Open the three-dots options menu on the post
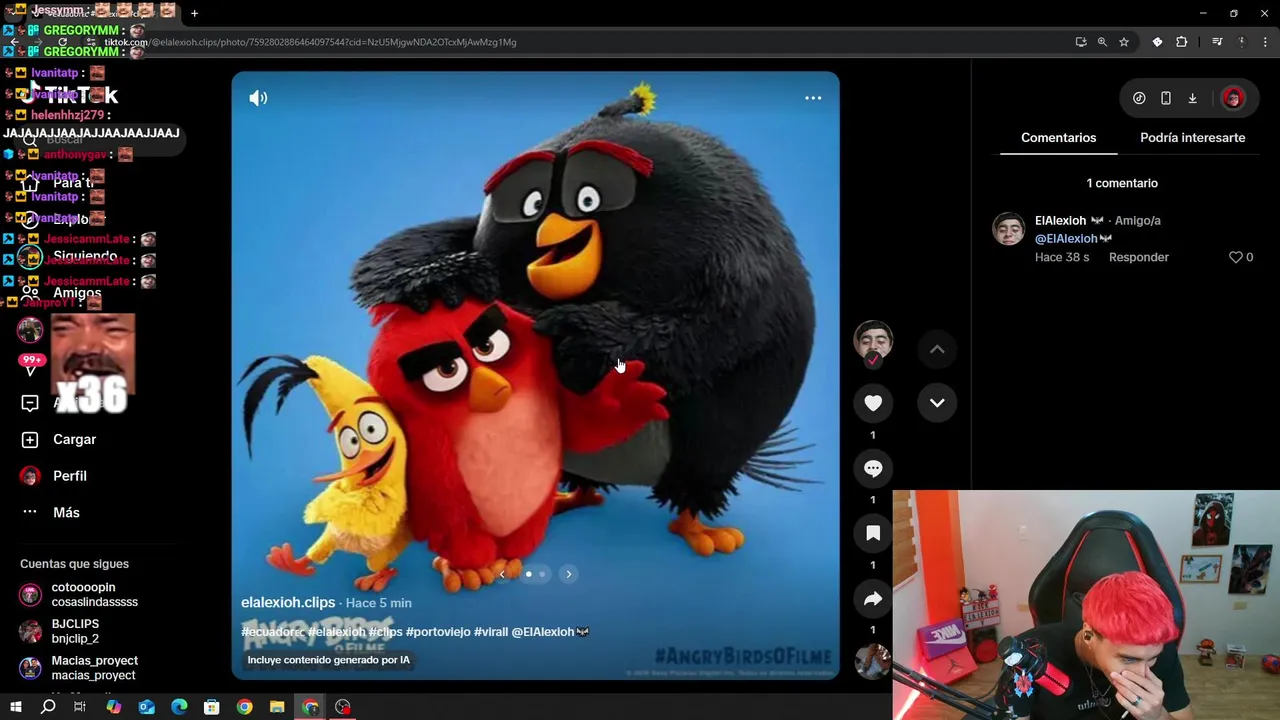The height and width of the screenshot is (720, 1280). (x=813, y=98)
